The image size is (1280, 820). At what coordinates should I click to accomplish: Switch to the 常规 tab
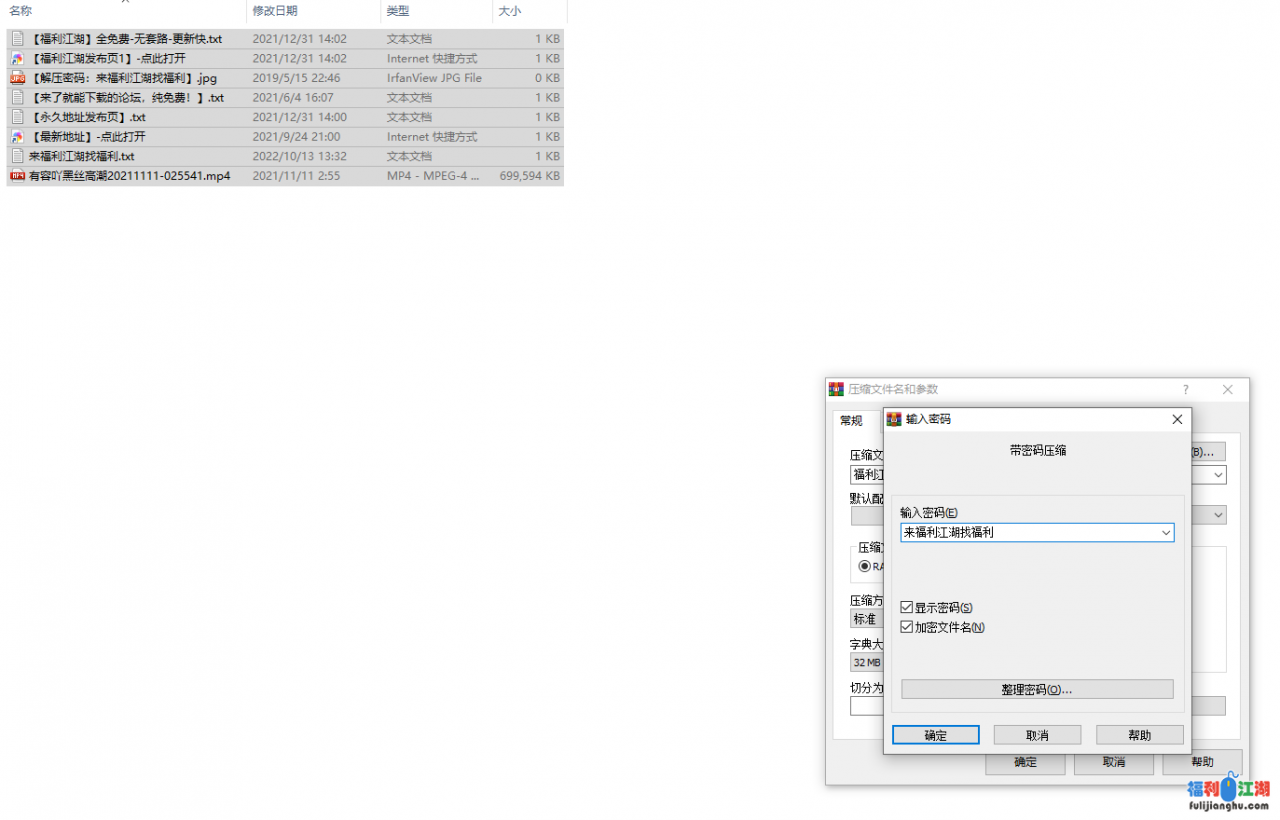(x=851, y=421)
